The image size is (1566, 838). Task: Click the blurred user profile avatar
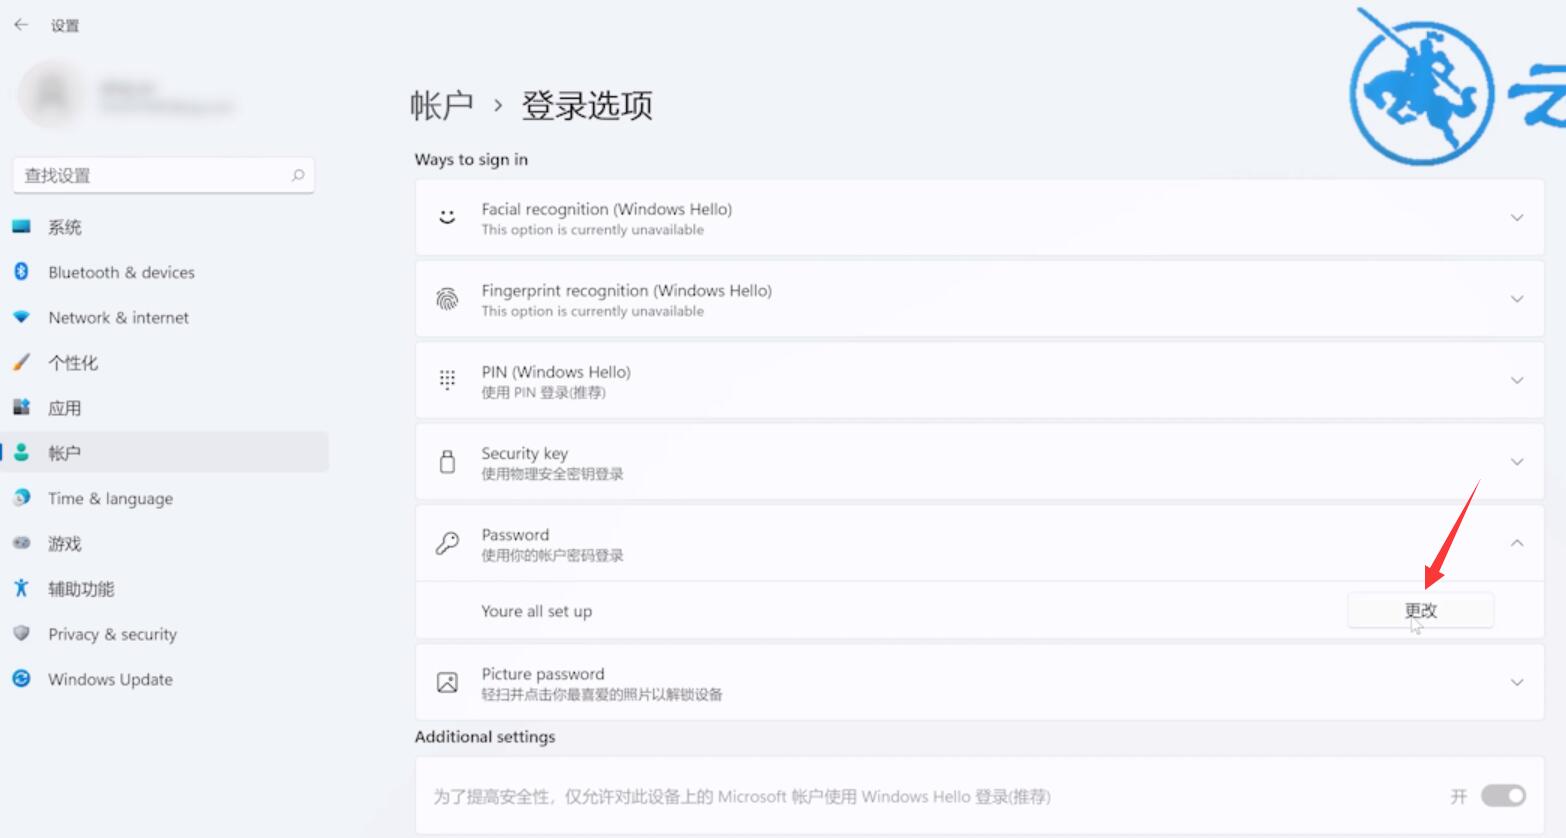pos(51,94)
